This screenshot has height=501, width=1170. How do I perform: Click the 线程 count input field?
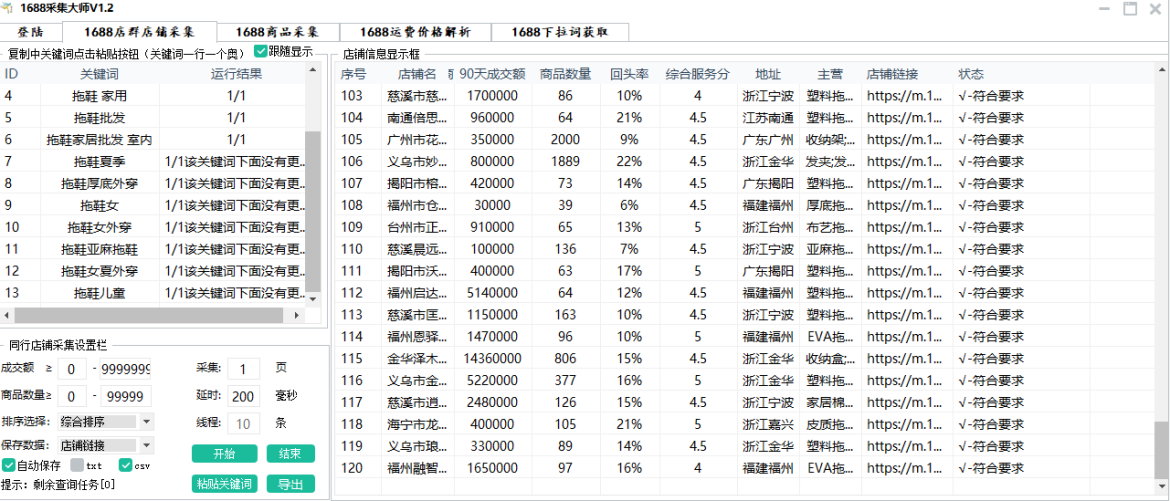244,423
